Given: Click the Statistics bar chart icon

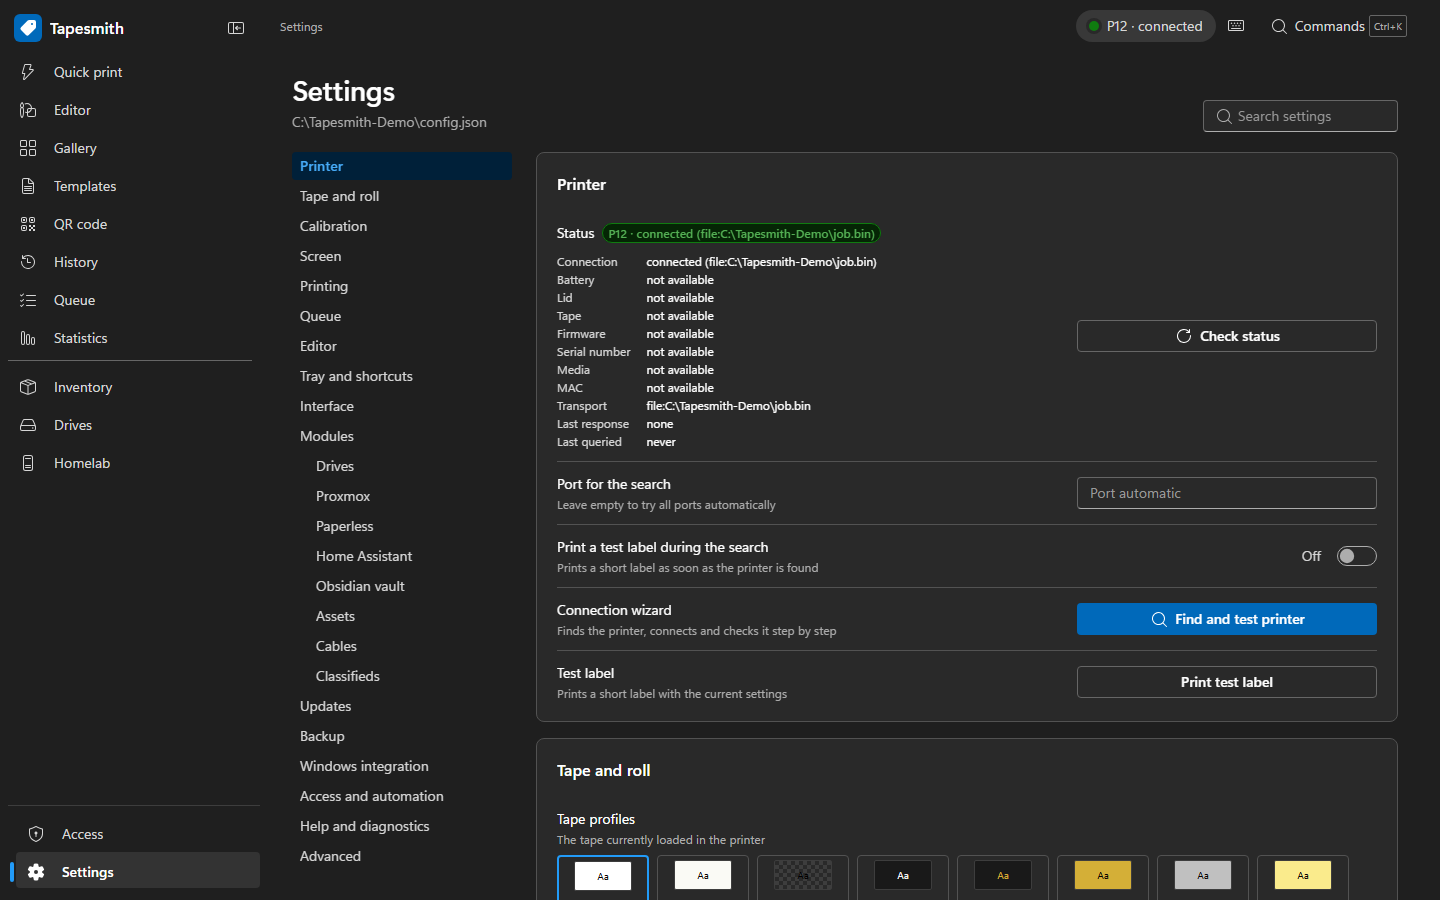Looking at the screenshot, I should coord(28,338).
